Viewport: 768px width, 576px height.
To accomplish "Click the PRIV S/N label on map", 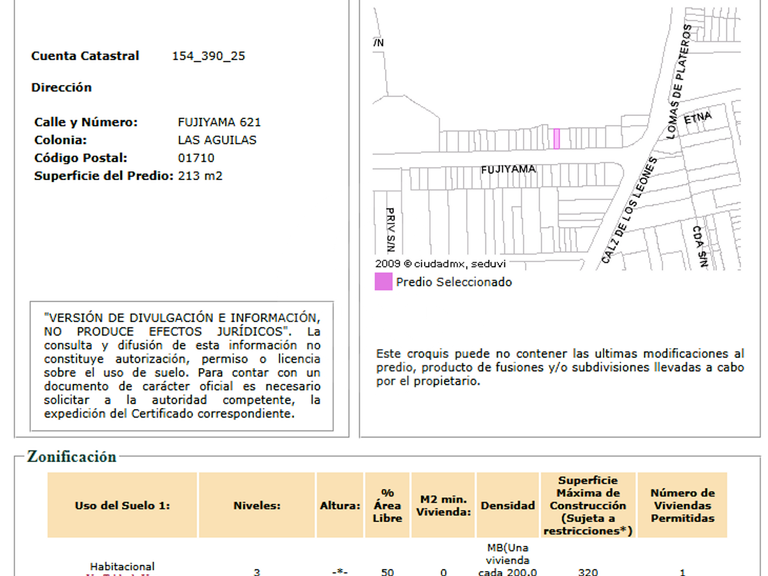I will click(390, 230).
